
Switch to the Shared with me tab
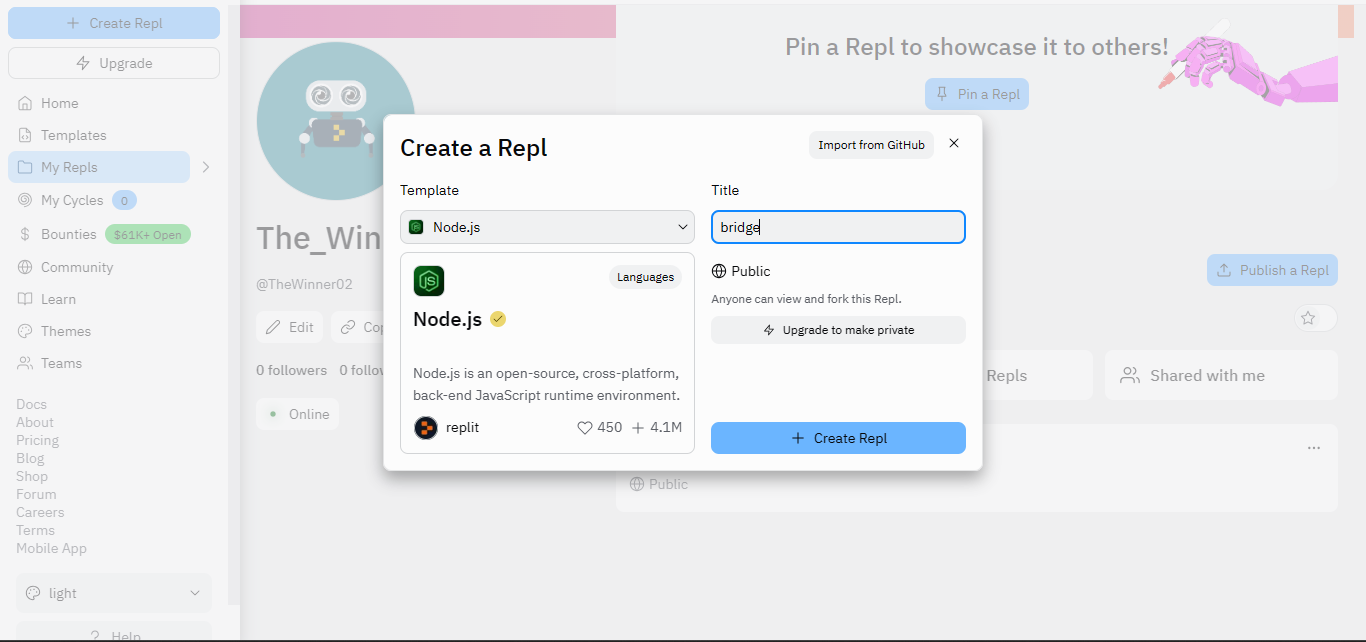pyautogui.click(x=1221, y=375)
